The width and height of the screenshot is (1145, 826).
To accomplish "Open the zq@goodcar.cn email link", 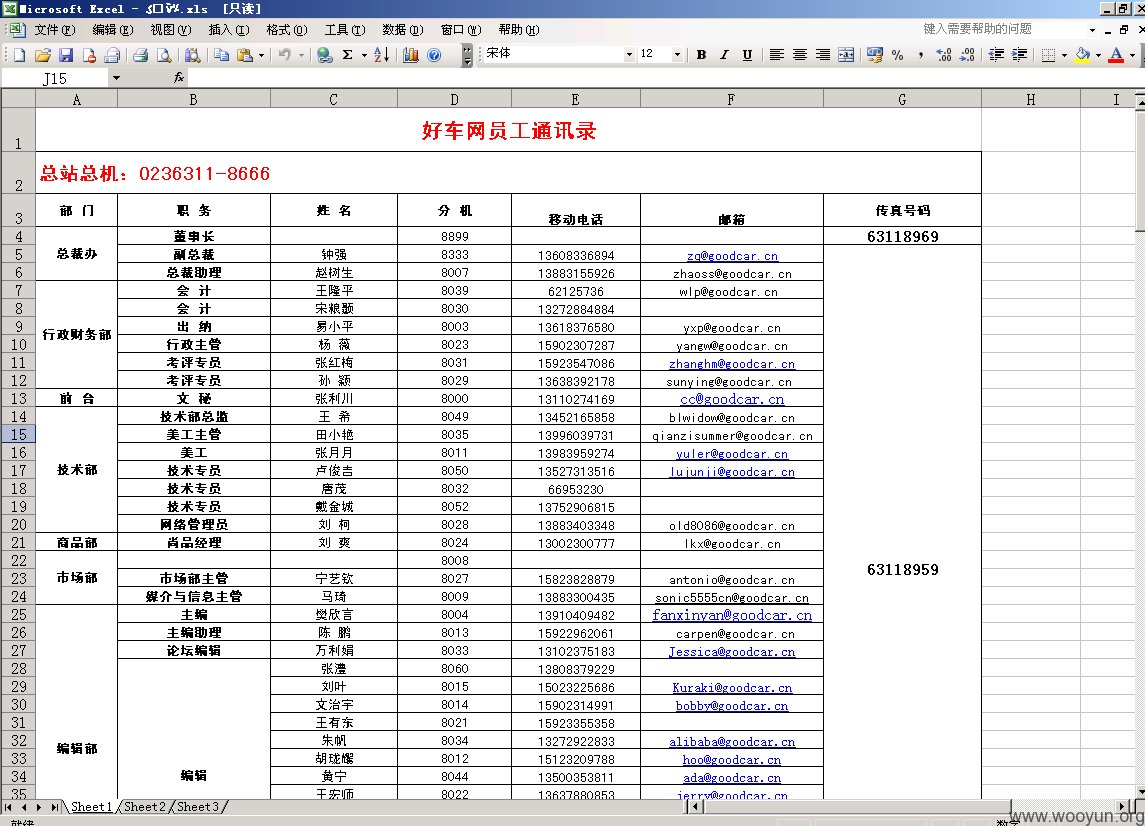I will 732,256.
